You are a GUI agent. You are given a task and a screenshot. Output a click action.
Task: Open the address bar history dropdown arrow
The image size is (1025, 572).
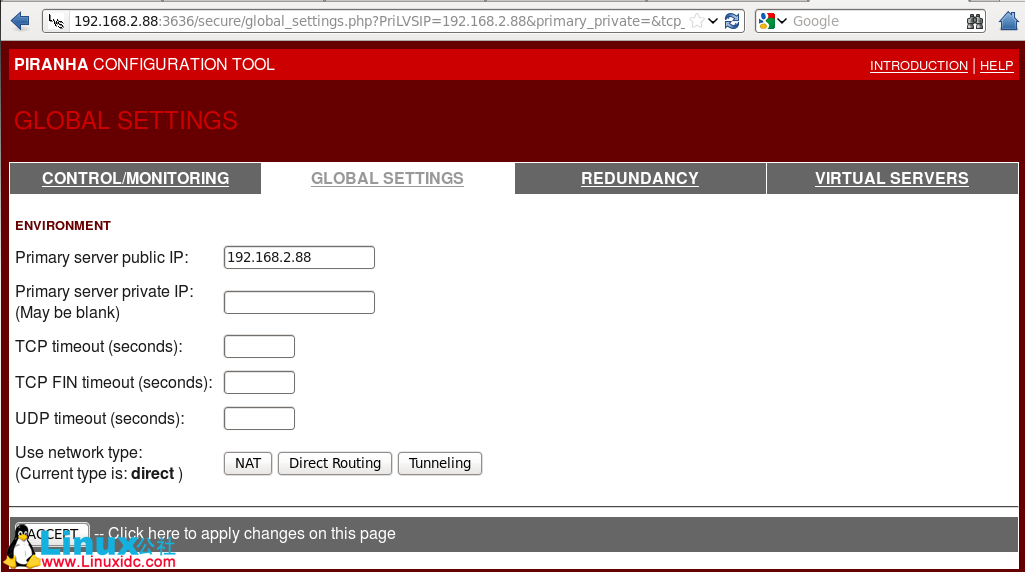click(713, 21)
